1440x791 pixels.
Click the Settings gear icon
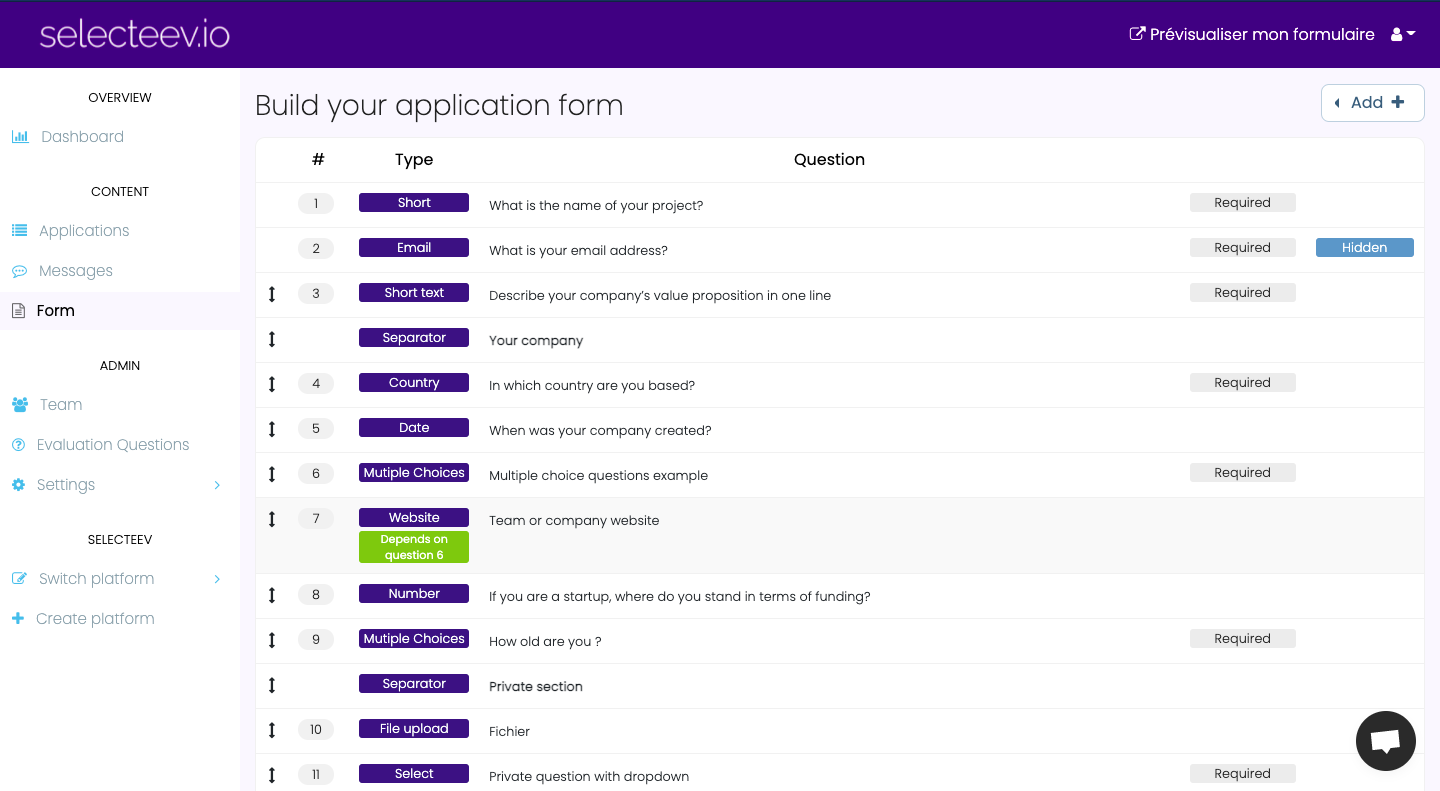pos(18,484)
